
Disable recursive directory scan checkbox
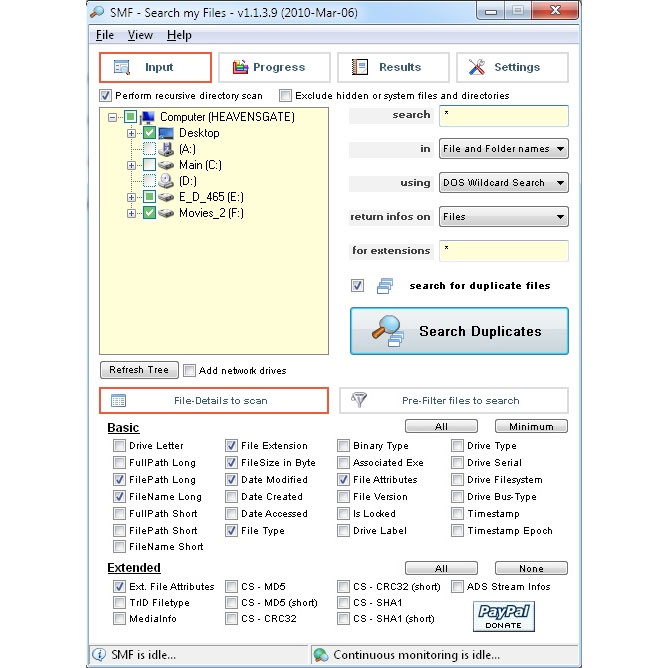tap(106, 96)
